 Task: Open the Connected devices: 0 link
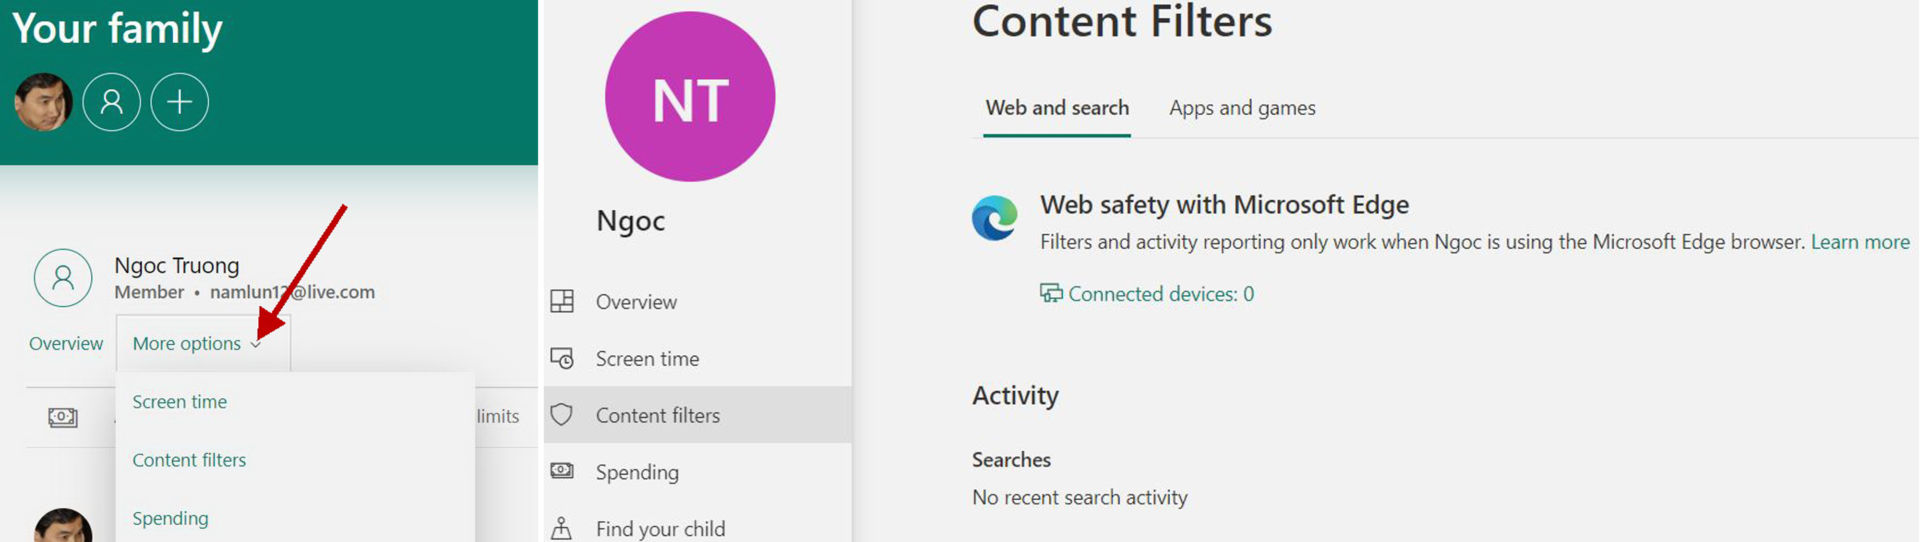pyautogui.click(x=1160, y=294)
